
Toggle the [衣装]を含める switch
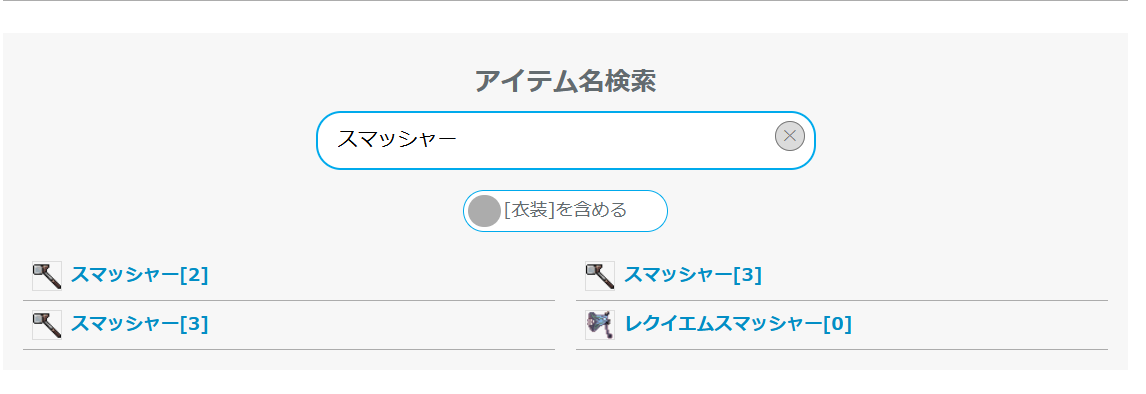[x=565, y=211]
